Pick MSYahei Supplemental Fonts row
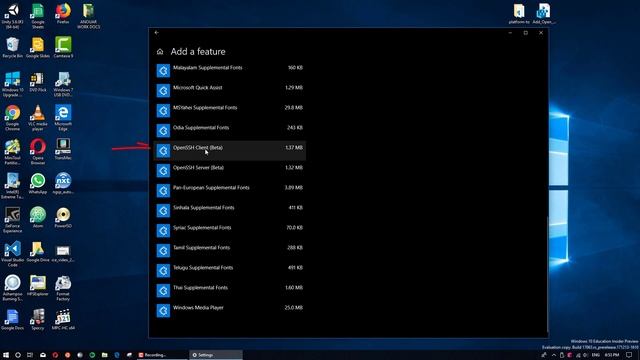 (x=230, y=111)
